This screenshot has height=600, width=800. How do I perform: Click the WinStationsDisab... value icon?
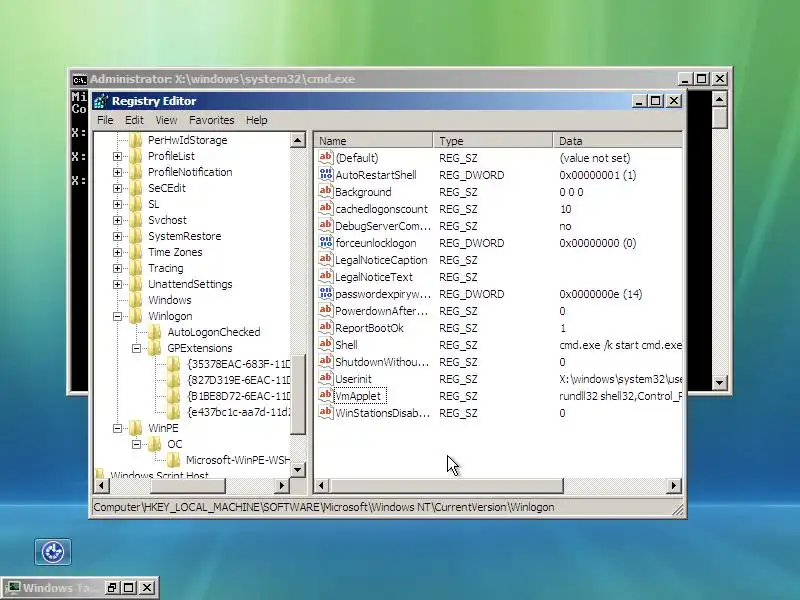(x=326, y=412)
